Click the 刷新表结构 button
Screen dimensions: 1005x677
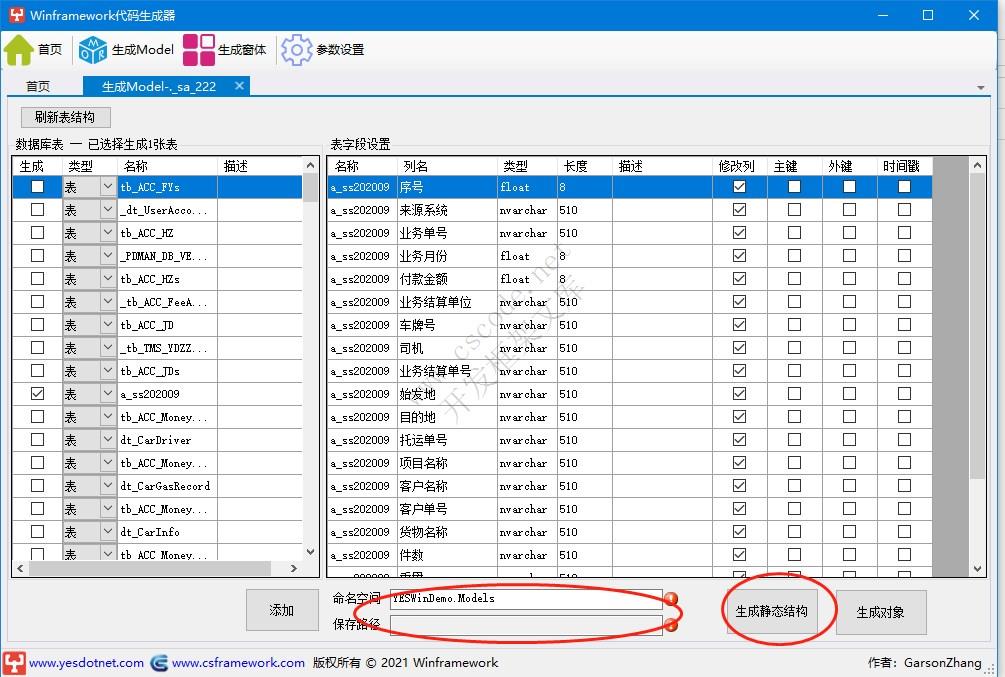click(64, 117)
